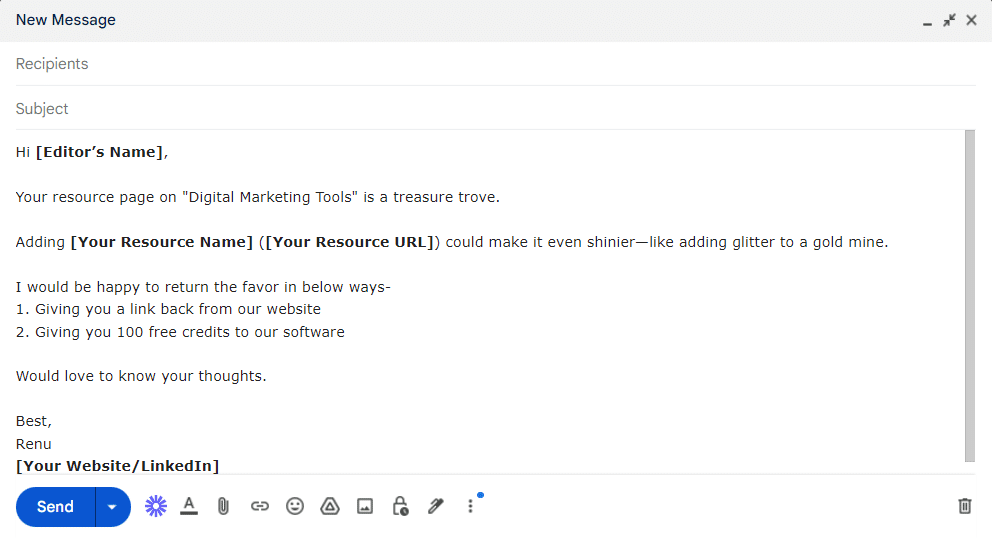Insert signature using the pen icon
992x540 pixels.
435,506
